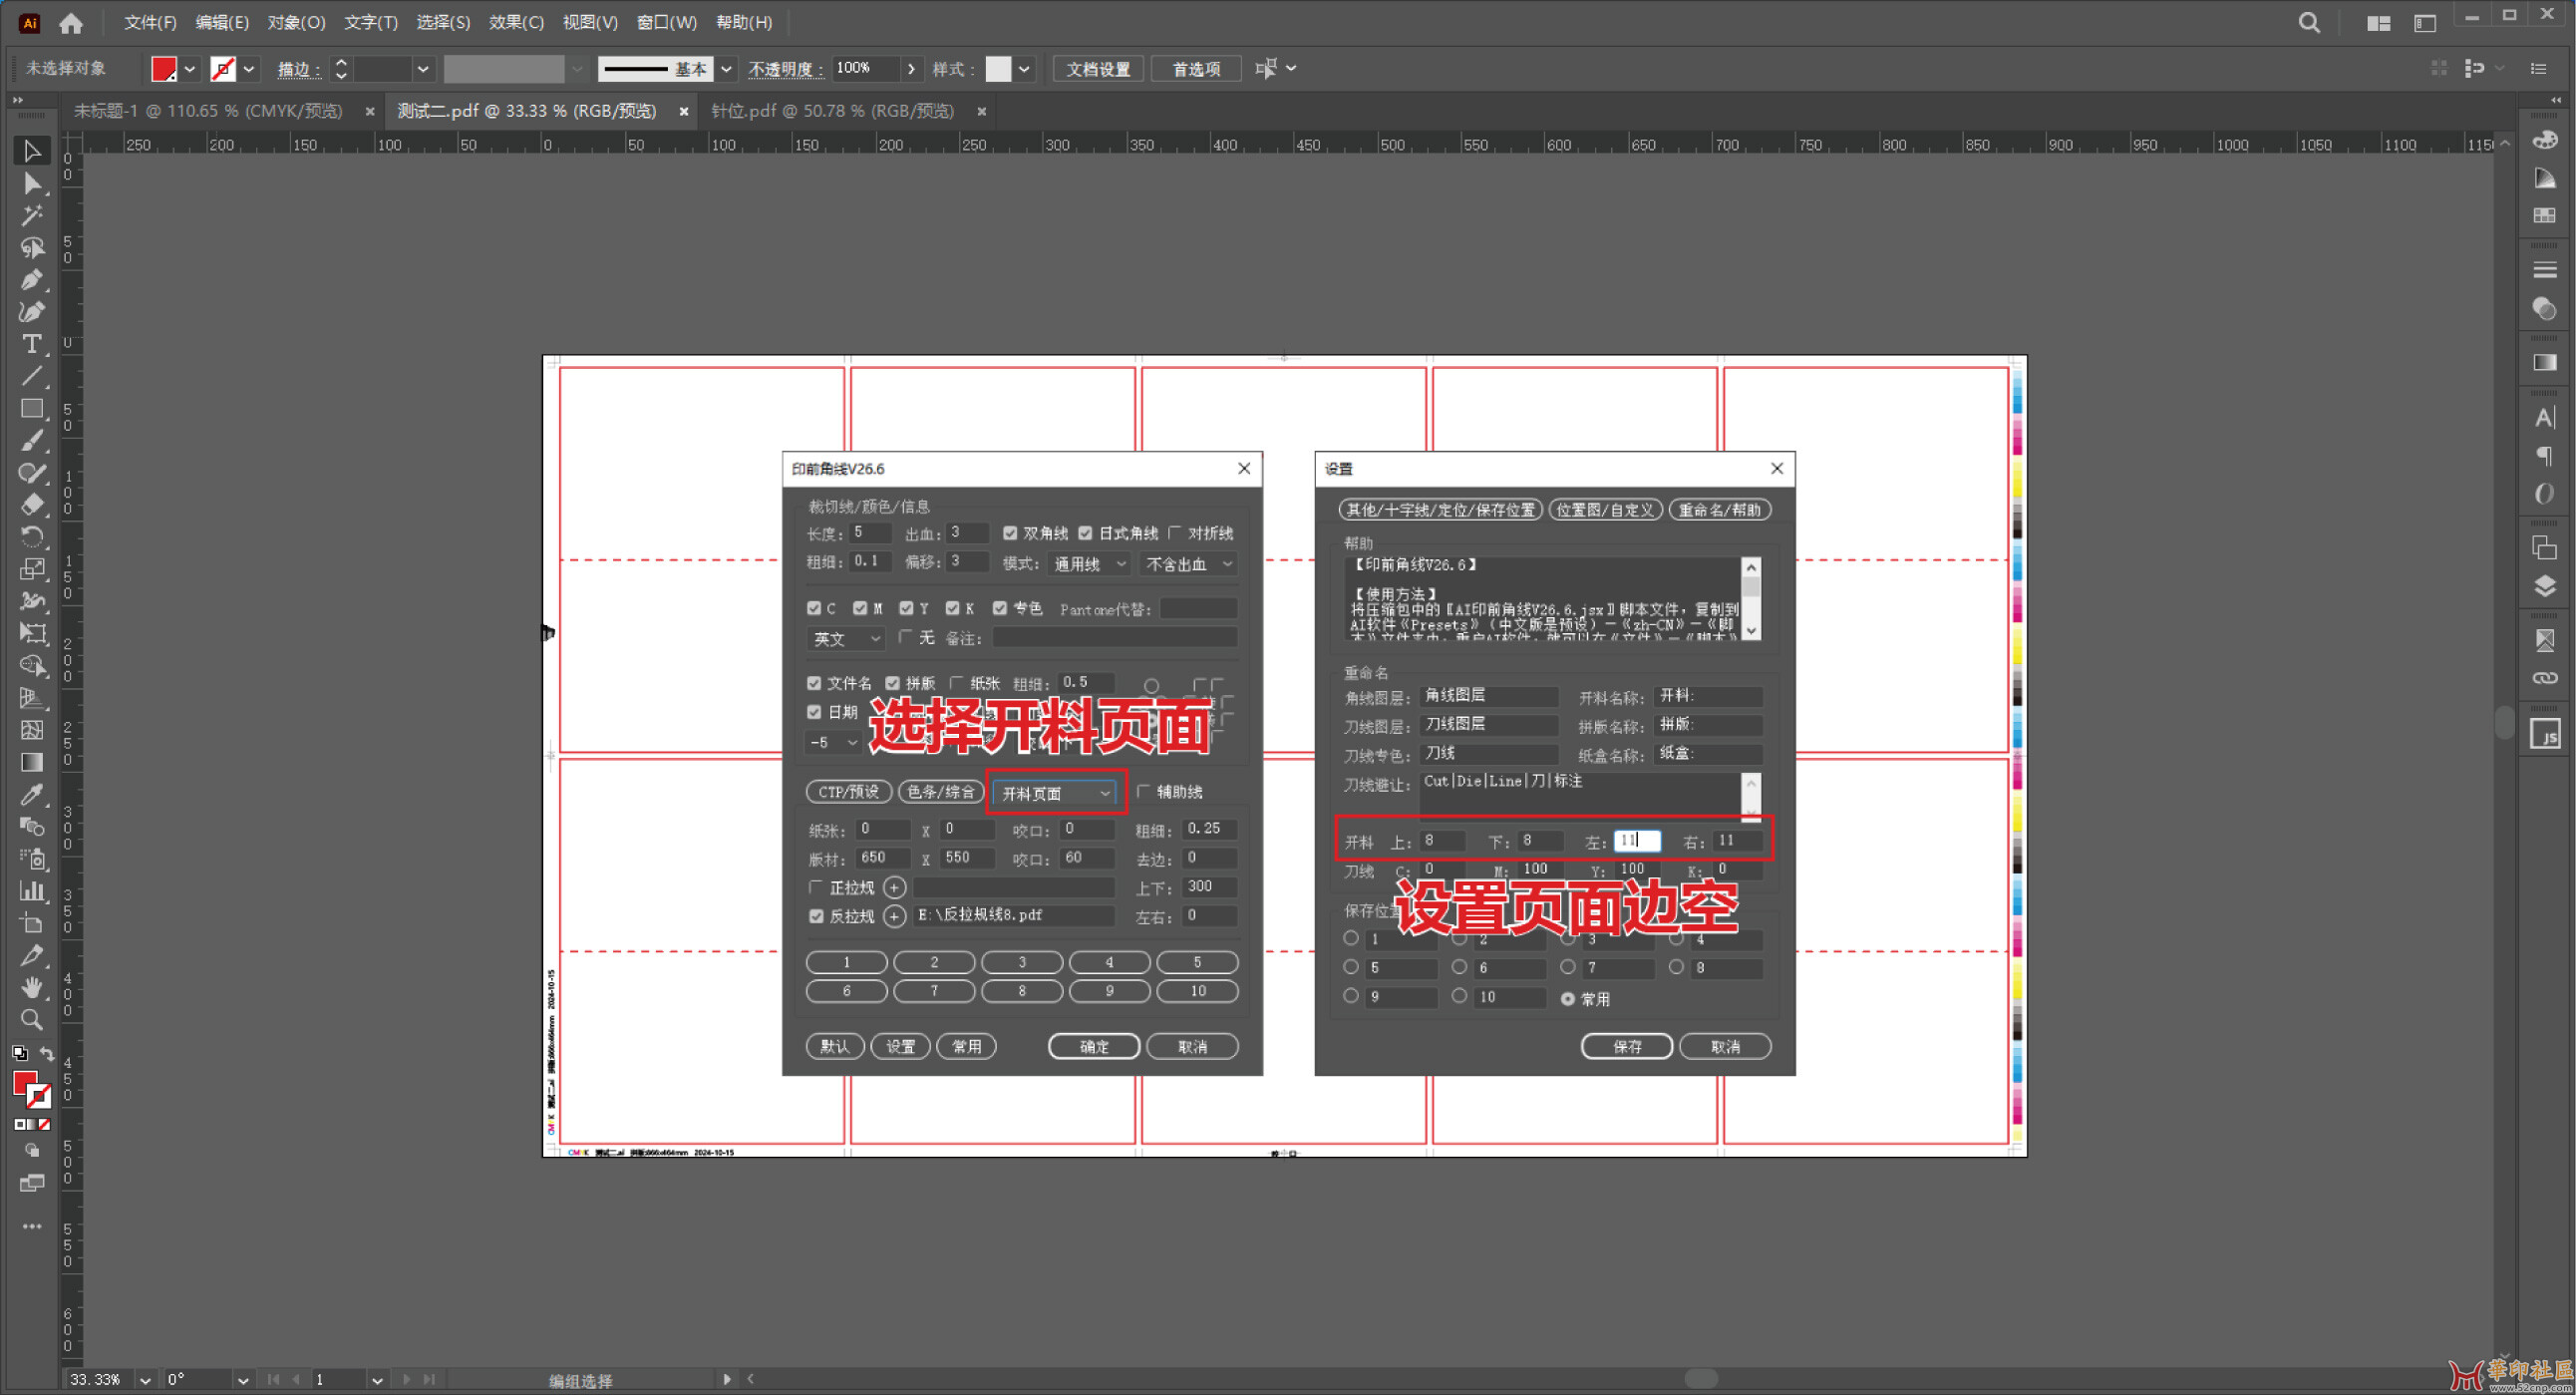Open the 对象(O) menu

click(x=296, y=22)
